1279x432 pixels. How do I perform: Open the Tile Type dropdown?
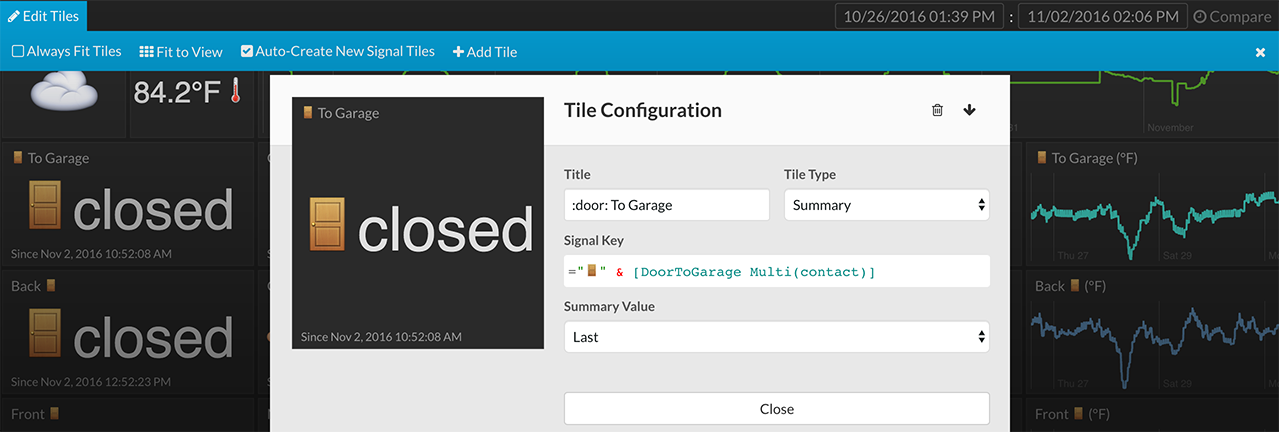[x=886, y=205]
